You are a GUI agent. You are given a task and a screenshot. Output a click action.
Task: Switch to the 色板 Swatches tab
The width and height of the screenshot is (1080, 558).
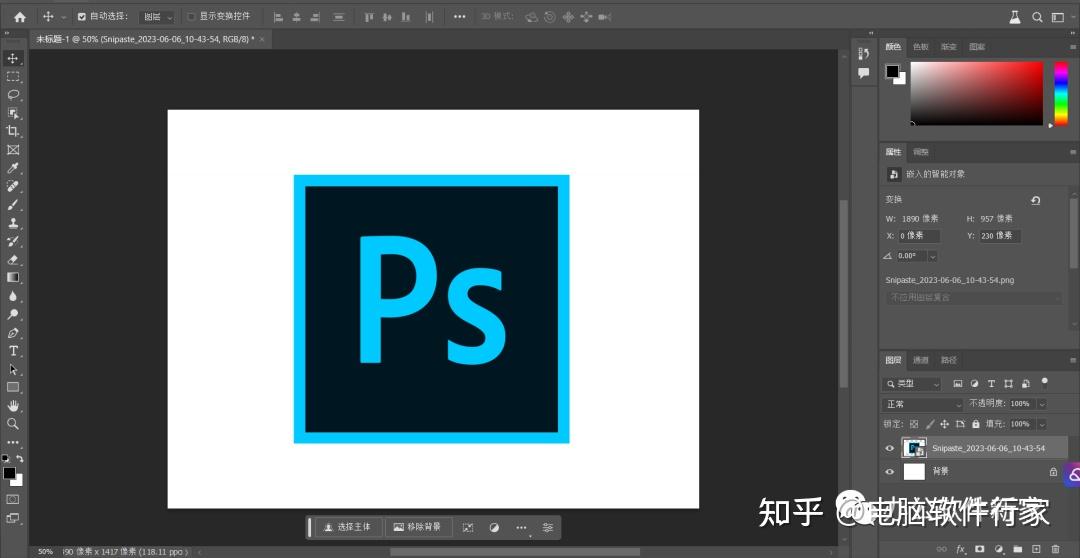[x=921, y=47]
